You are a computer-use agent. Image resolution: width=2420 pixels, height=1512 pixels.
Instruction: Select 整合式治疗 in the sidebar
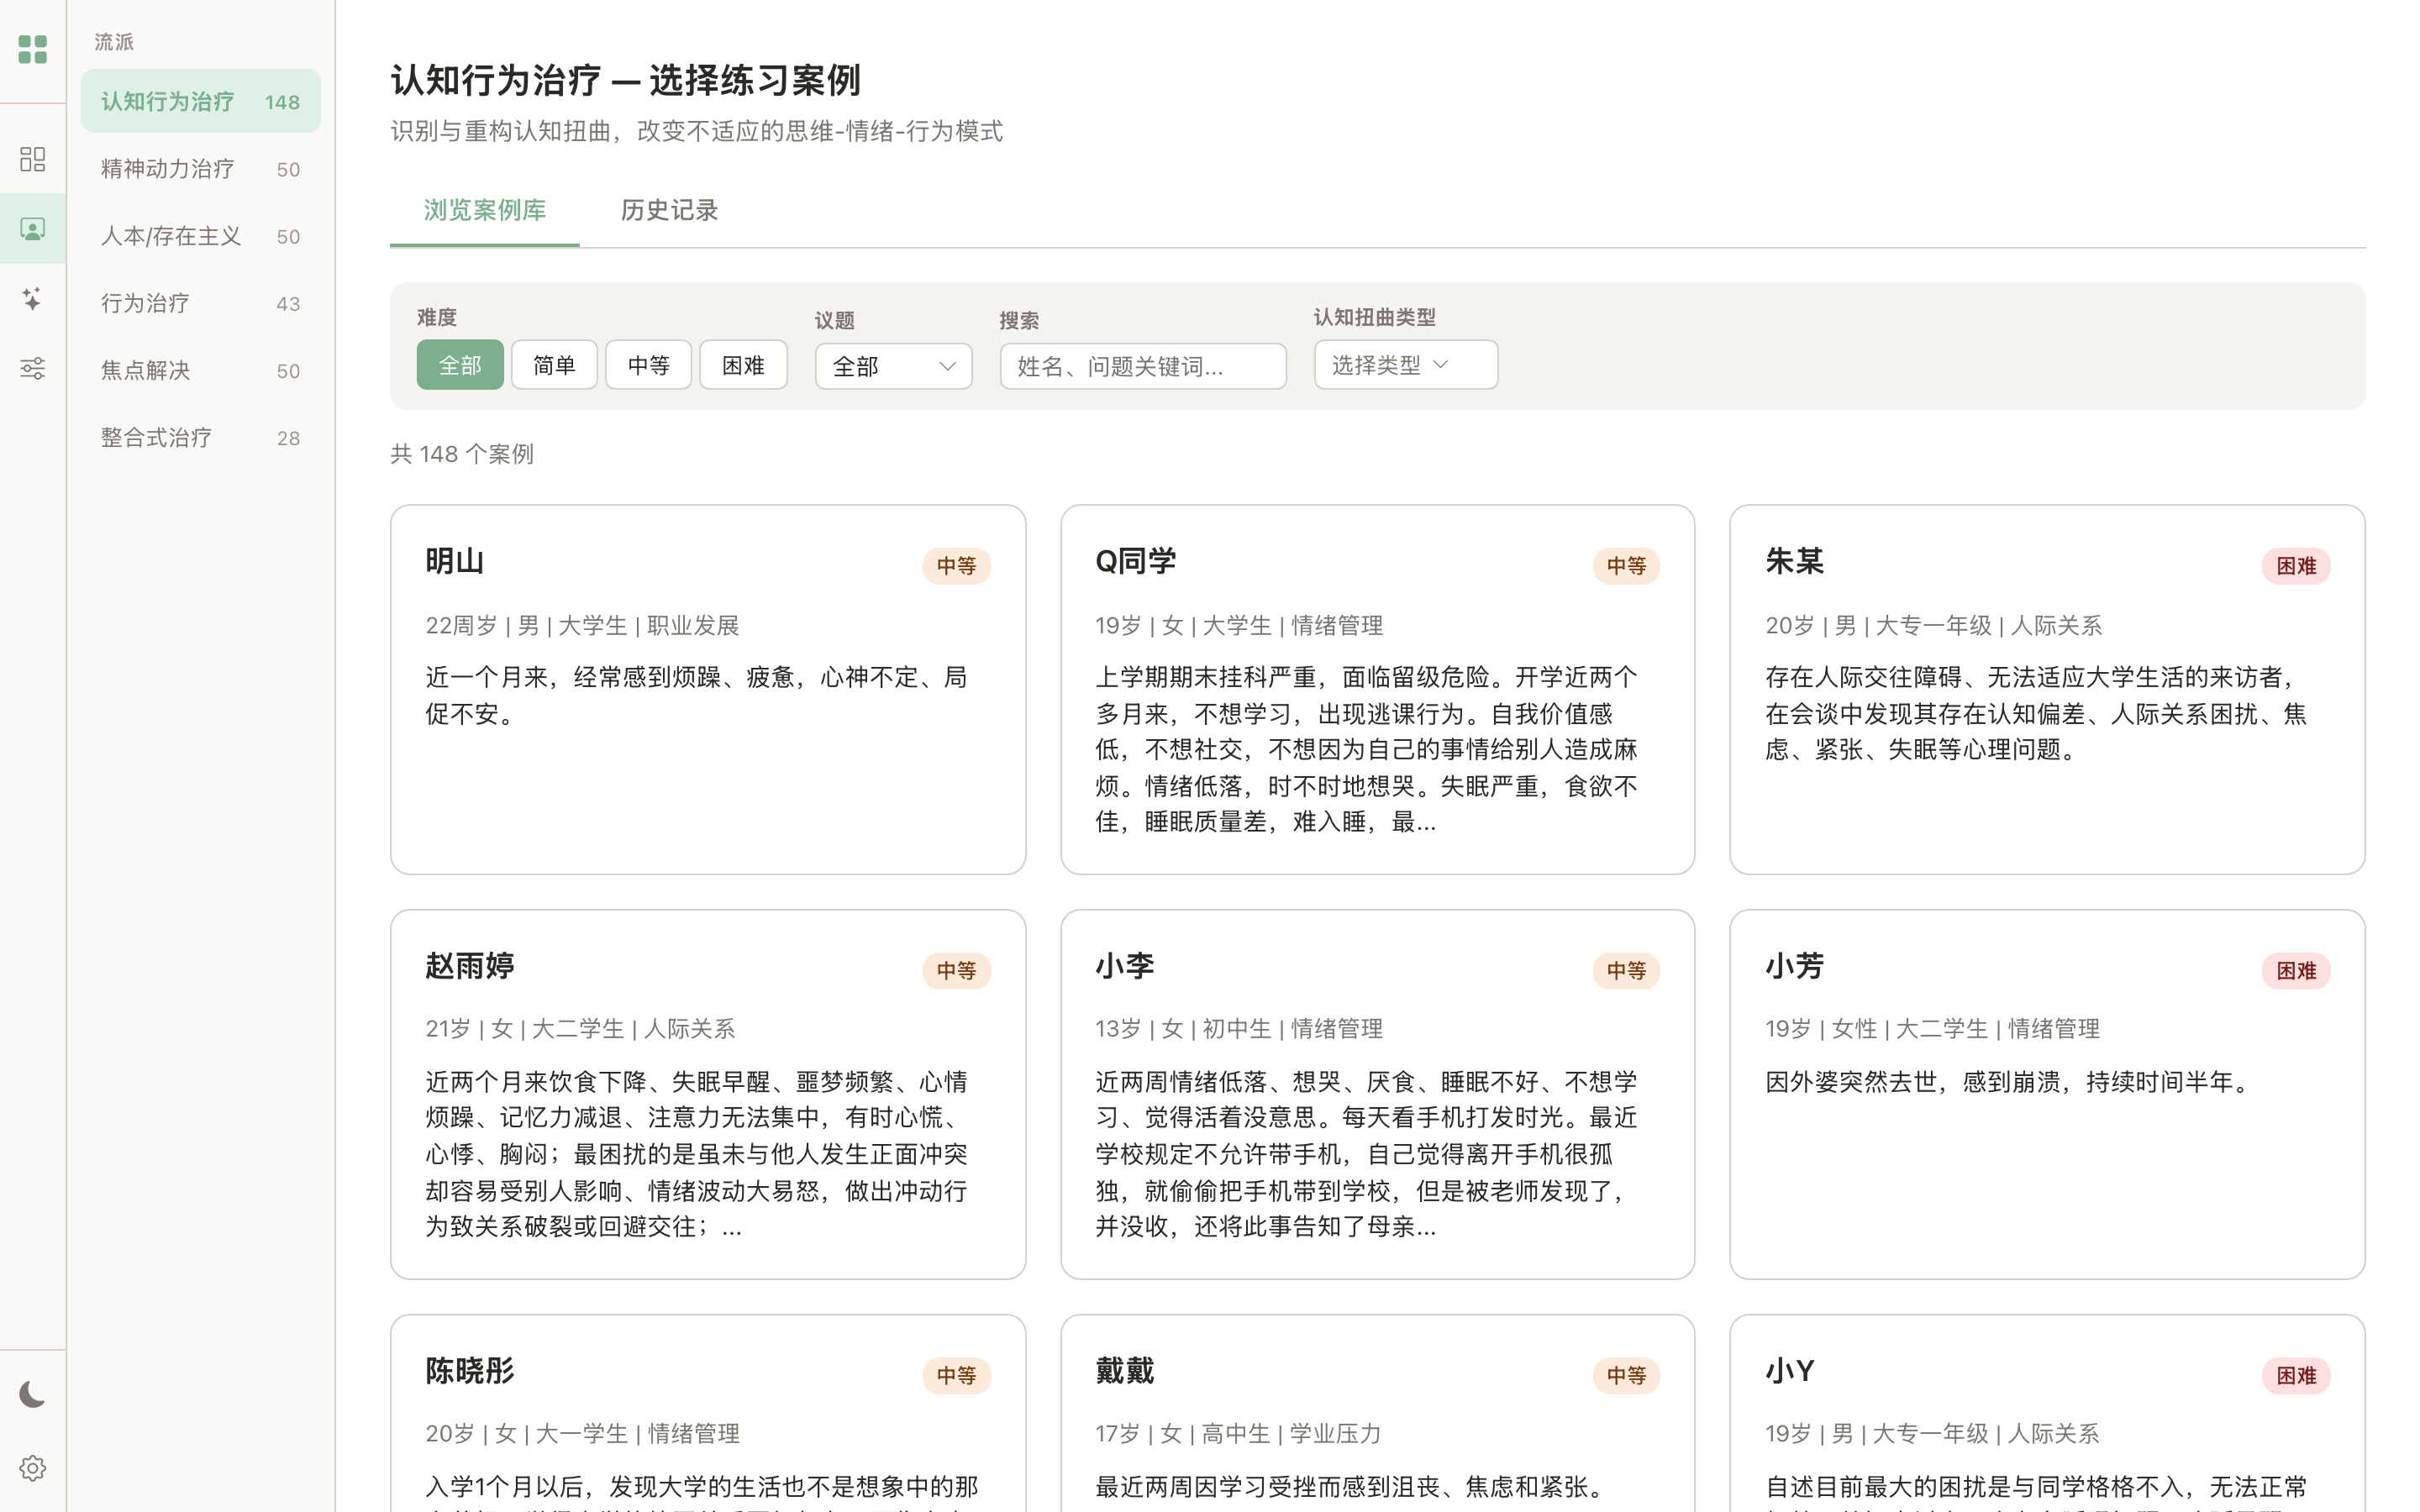tap(201, 437)
